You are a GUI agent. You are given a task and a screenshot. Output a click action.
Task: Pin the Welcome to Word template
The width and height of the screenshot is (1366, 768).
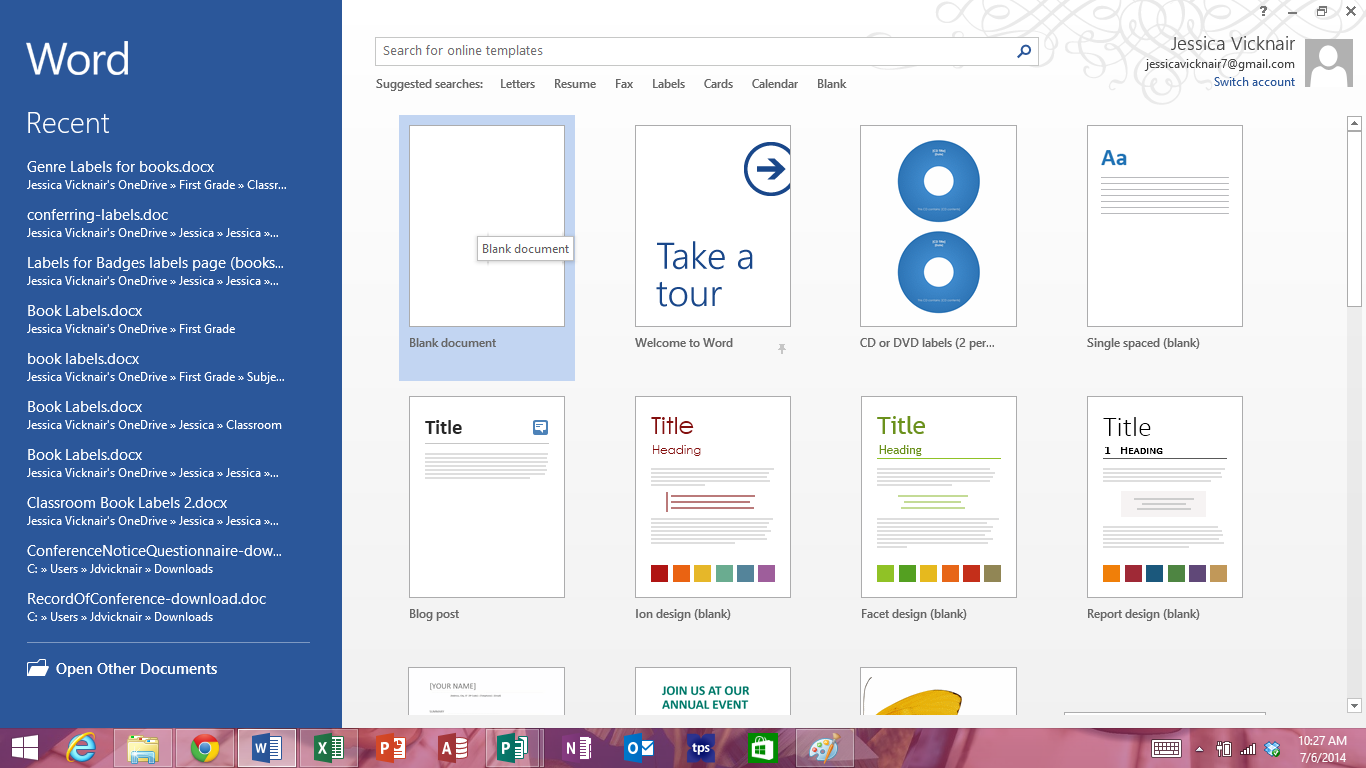coord(781,347)
